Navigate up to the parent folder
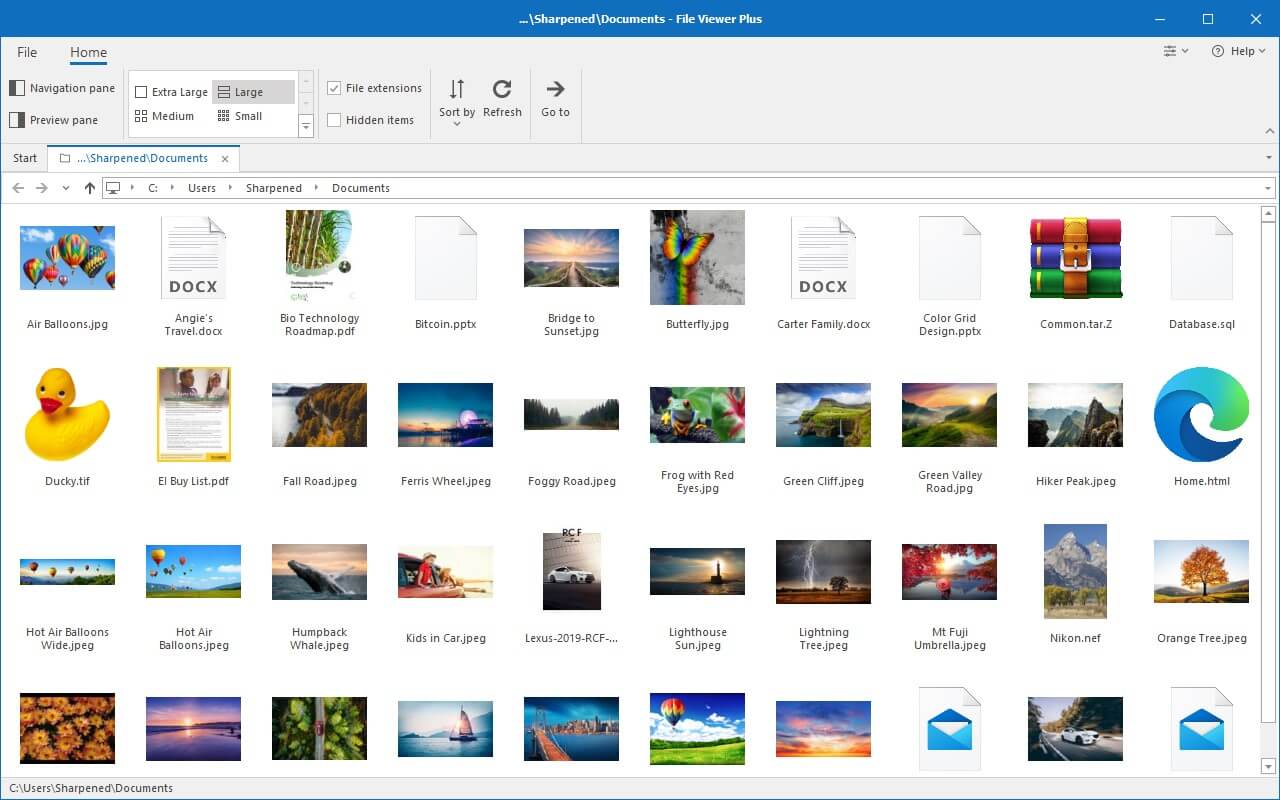Screen dimensions: 1280x800 pyautogui.click(x=89, y=187)
